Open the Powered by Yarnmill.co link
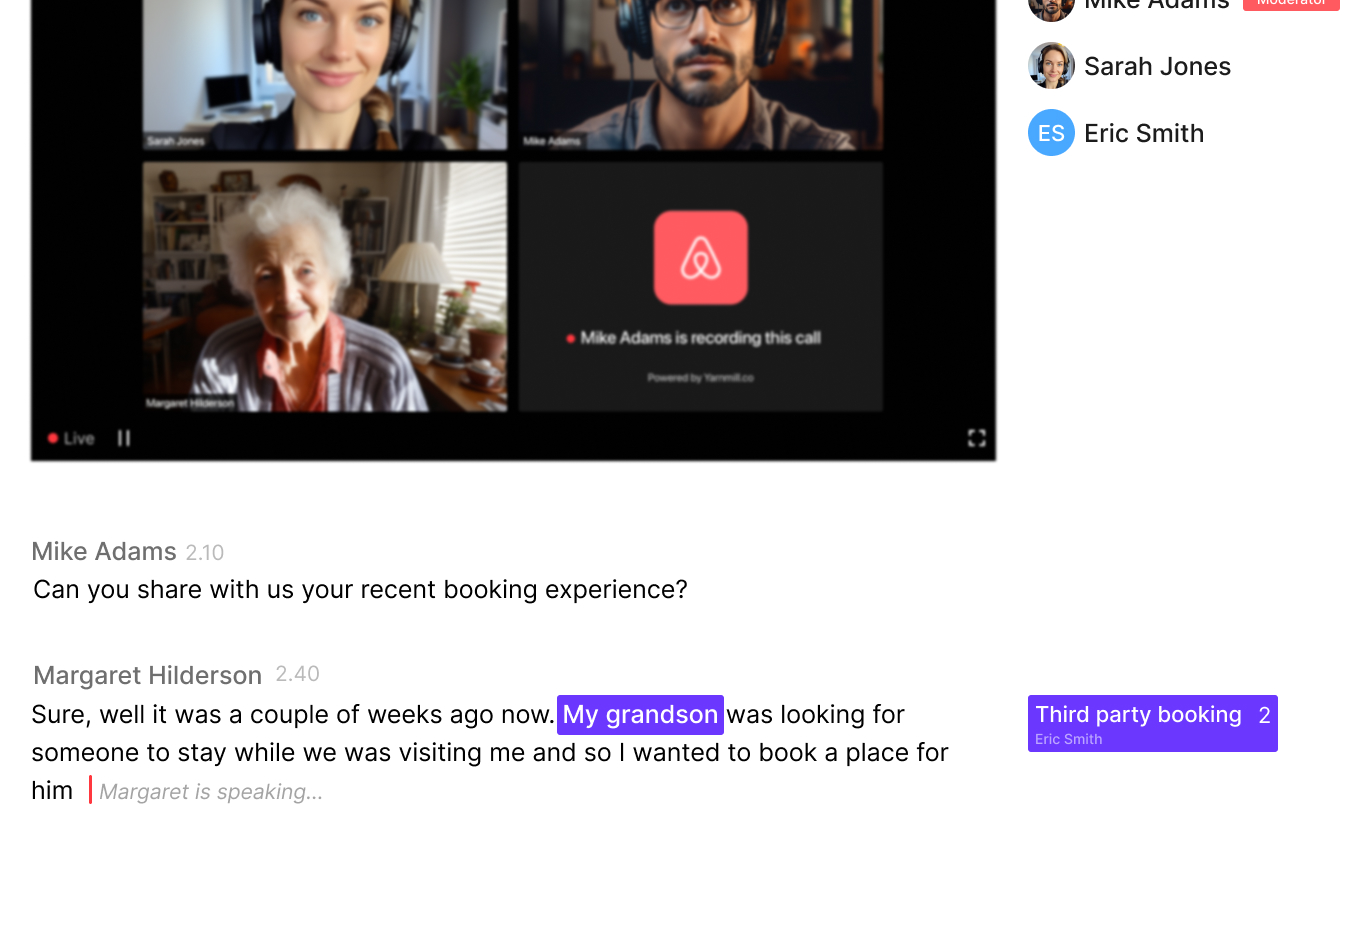Screen dimensions: 1367x937 tap(700, 378)
